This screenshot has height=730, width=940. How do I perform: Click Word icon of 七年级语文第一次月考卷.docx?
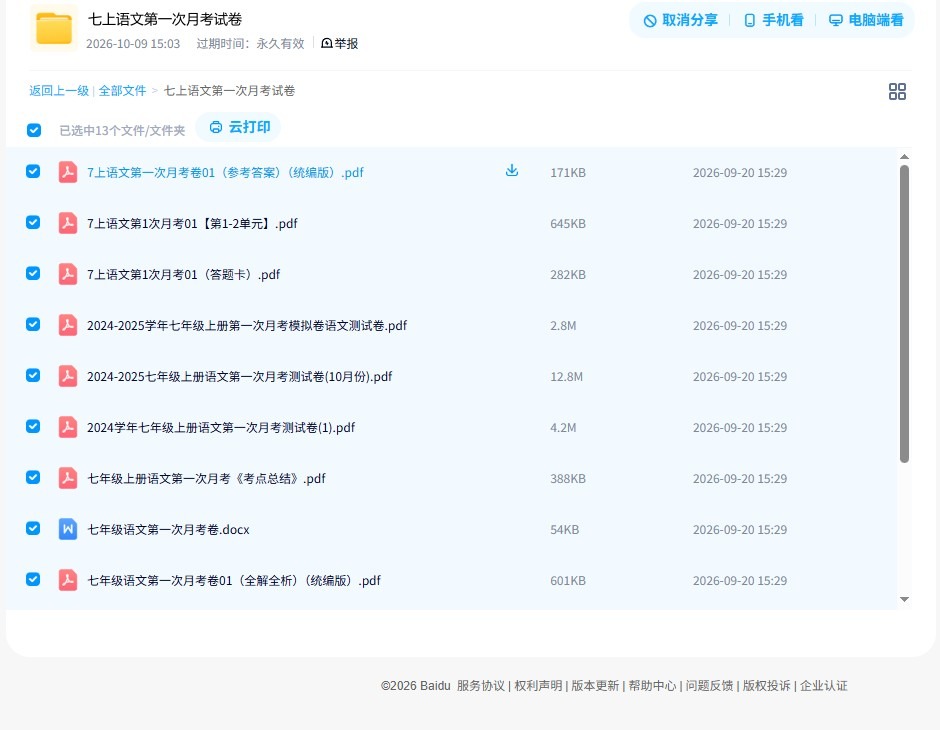tap(68, 529)
